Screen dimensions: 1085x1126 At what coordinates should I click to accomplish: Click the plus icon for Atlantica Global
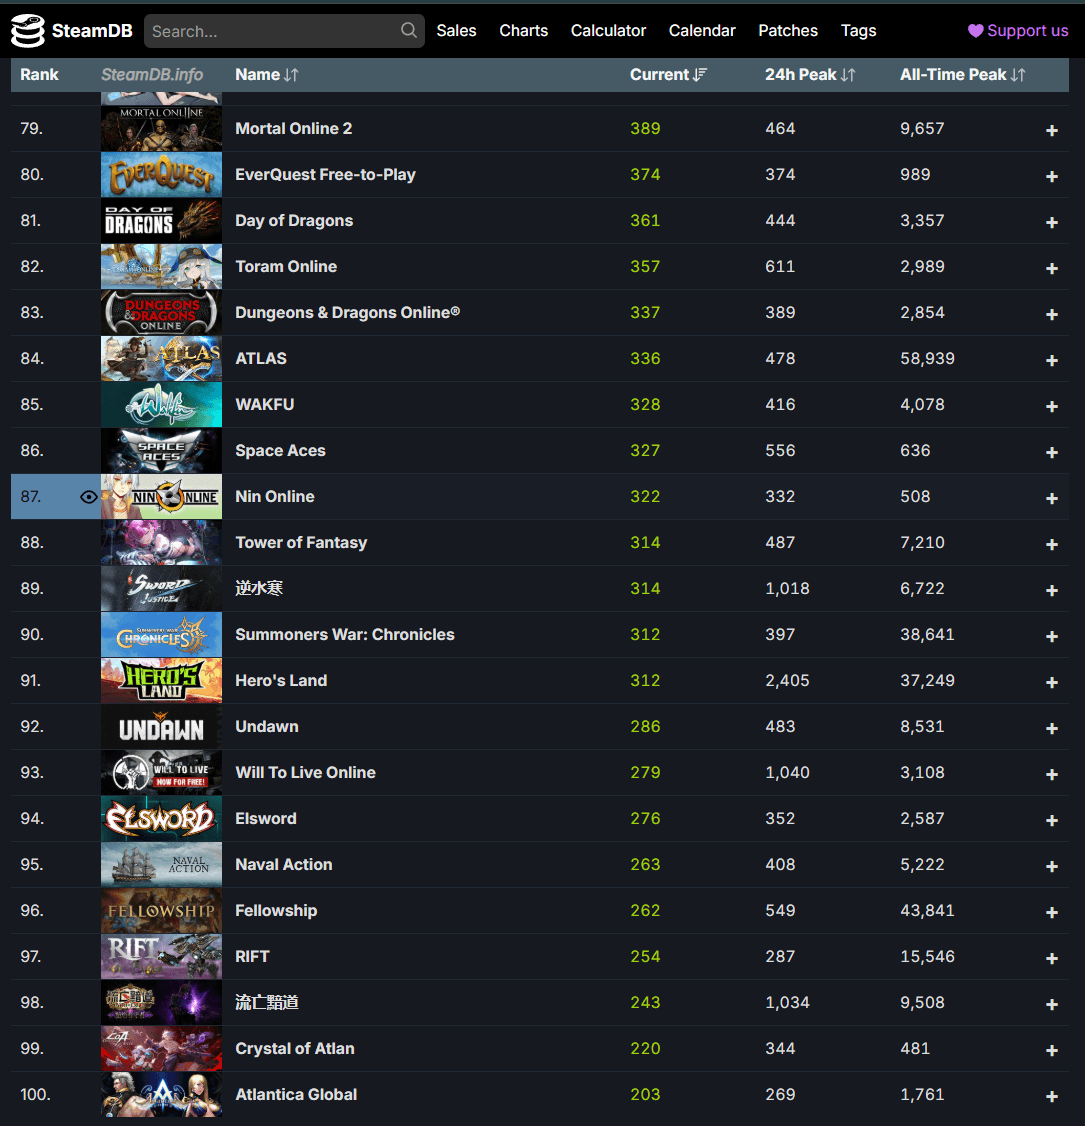point(1051,1095)
